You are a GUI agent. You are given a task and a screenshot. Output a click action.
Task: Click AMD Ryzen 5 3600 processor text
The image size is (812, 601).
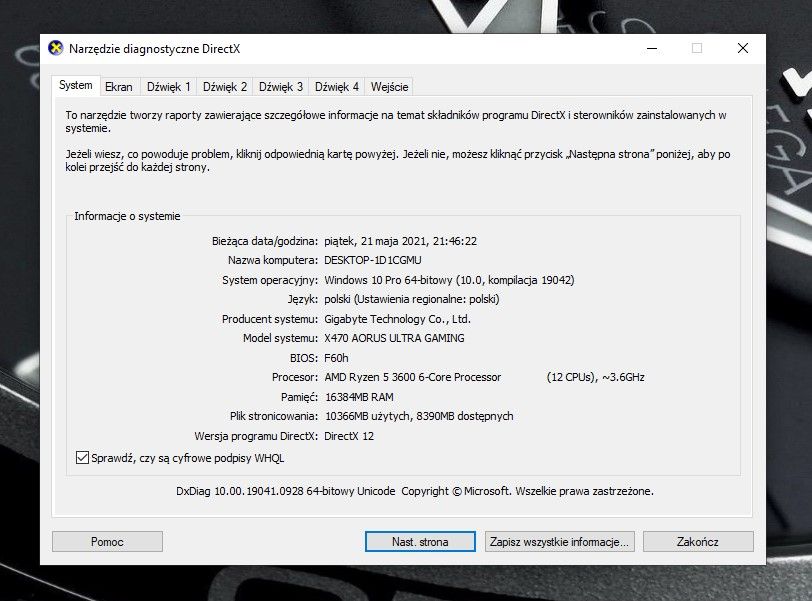413,377
